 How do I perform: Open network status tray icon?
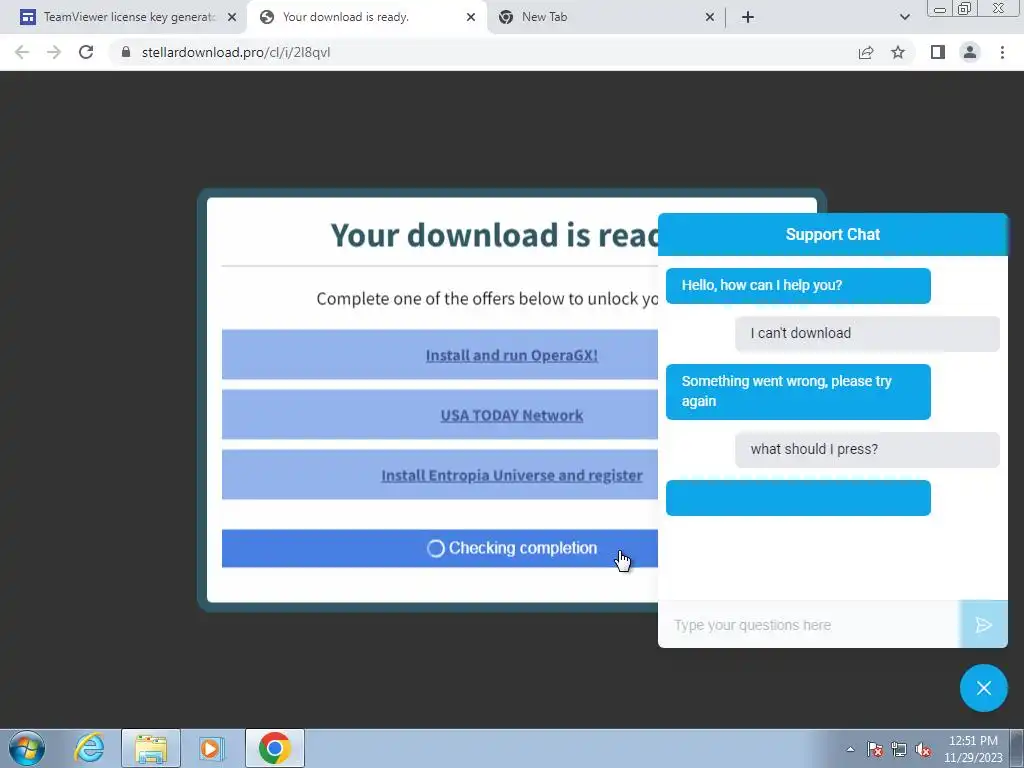tap(899, 749)
